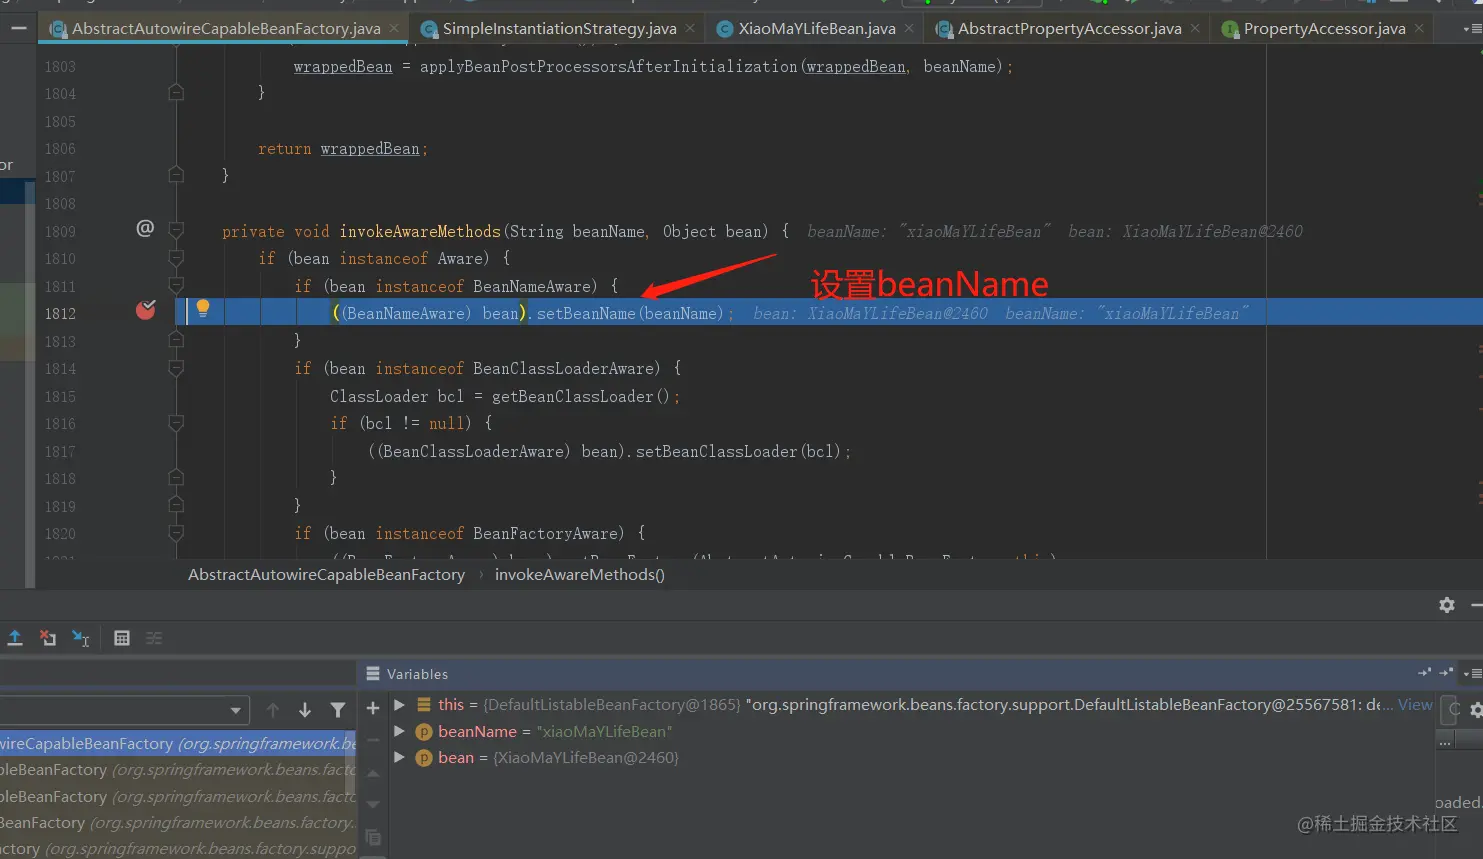Select the highlighted top stack frame
The image size is (1483, 859).
tap(178, 743)
